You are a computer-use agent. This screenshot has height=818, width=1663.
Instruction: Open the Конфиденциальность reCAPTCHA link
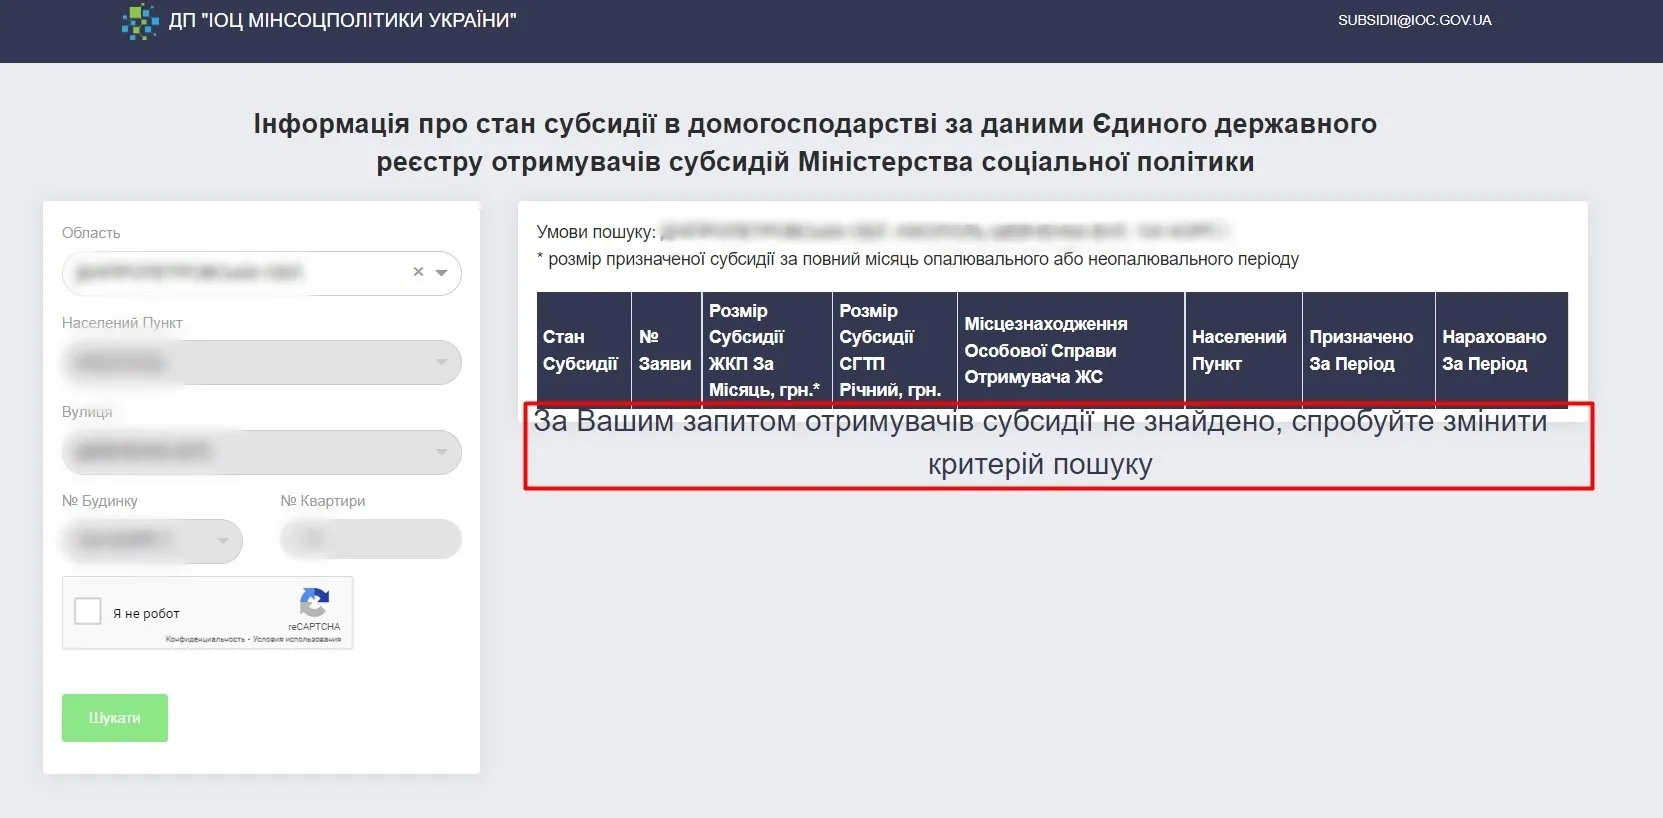pyautogui.click(x=205, y=639)
